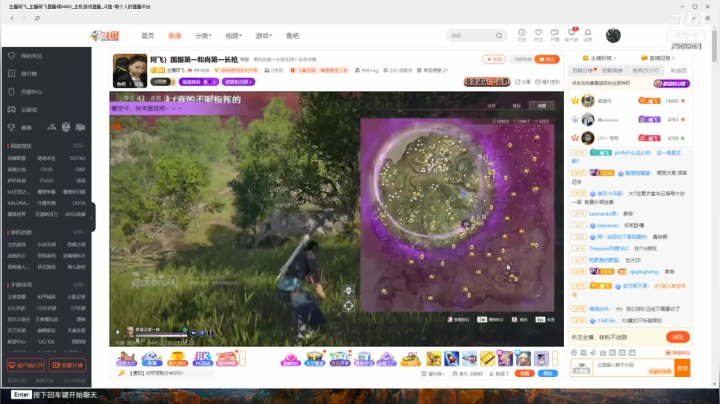This screenshot has height=404, width=720.
Task: Click the crown icon in chat toolbar
Action: pos(603,353)
